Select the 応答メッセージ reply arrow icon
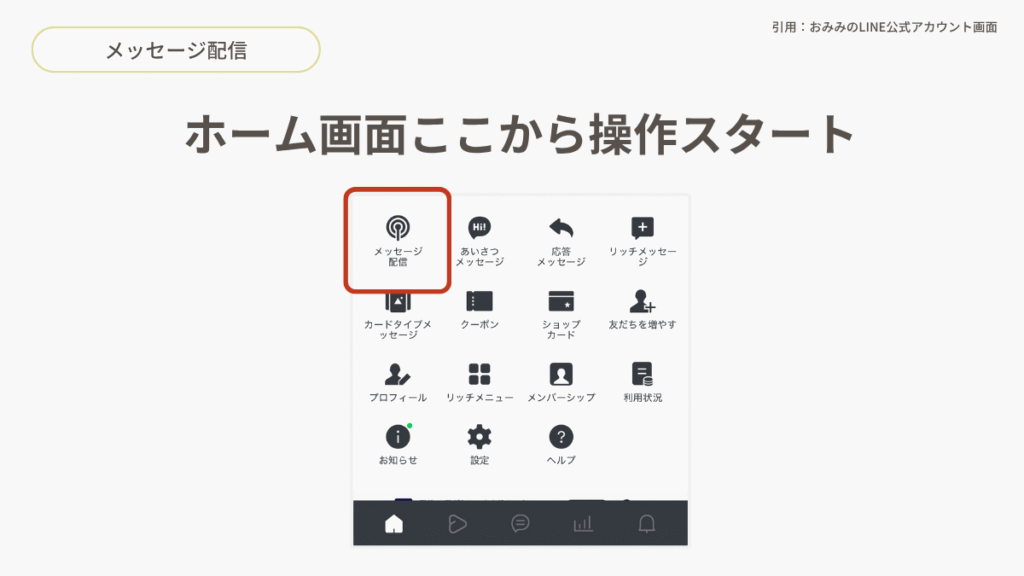 pyautogui.click(x=561, y=228)
